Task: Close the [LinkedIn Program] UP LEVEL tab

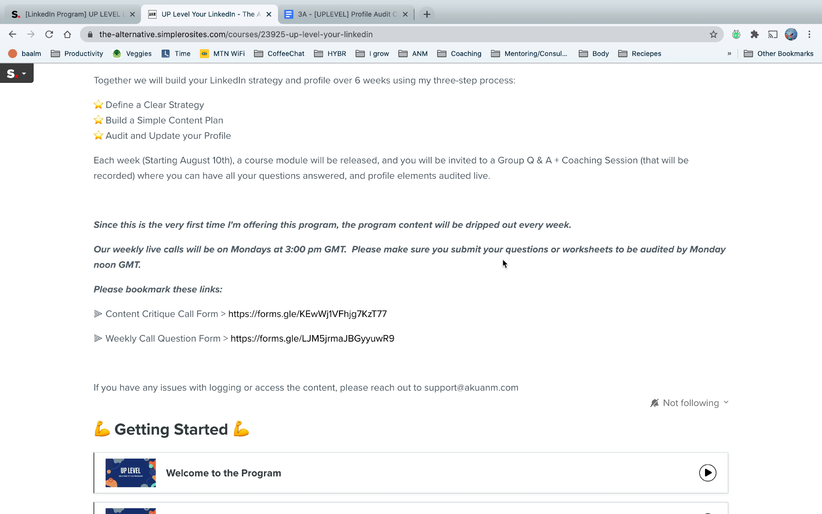Action: 133,14
